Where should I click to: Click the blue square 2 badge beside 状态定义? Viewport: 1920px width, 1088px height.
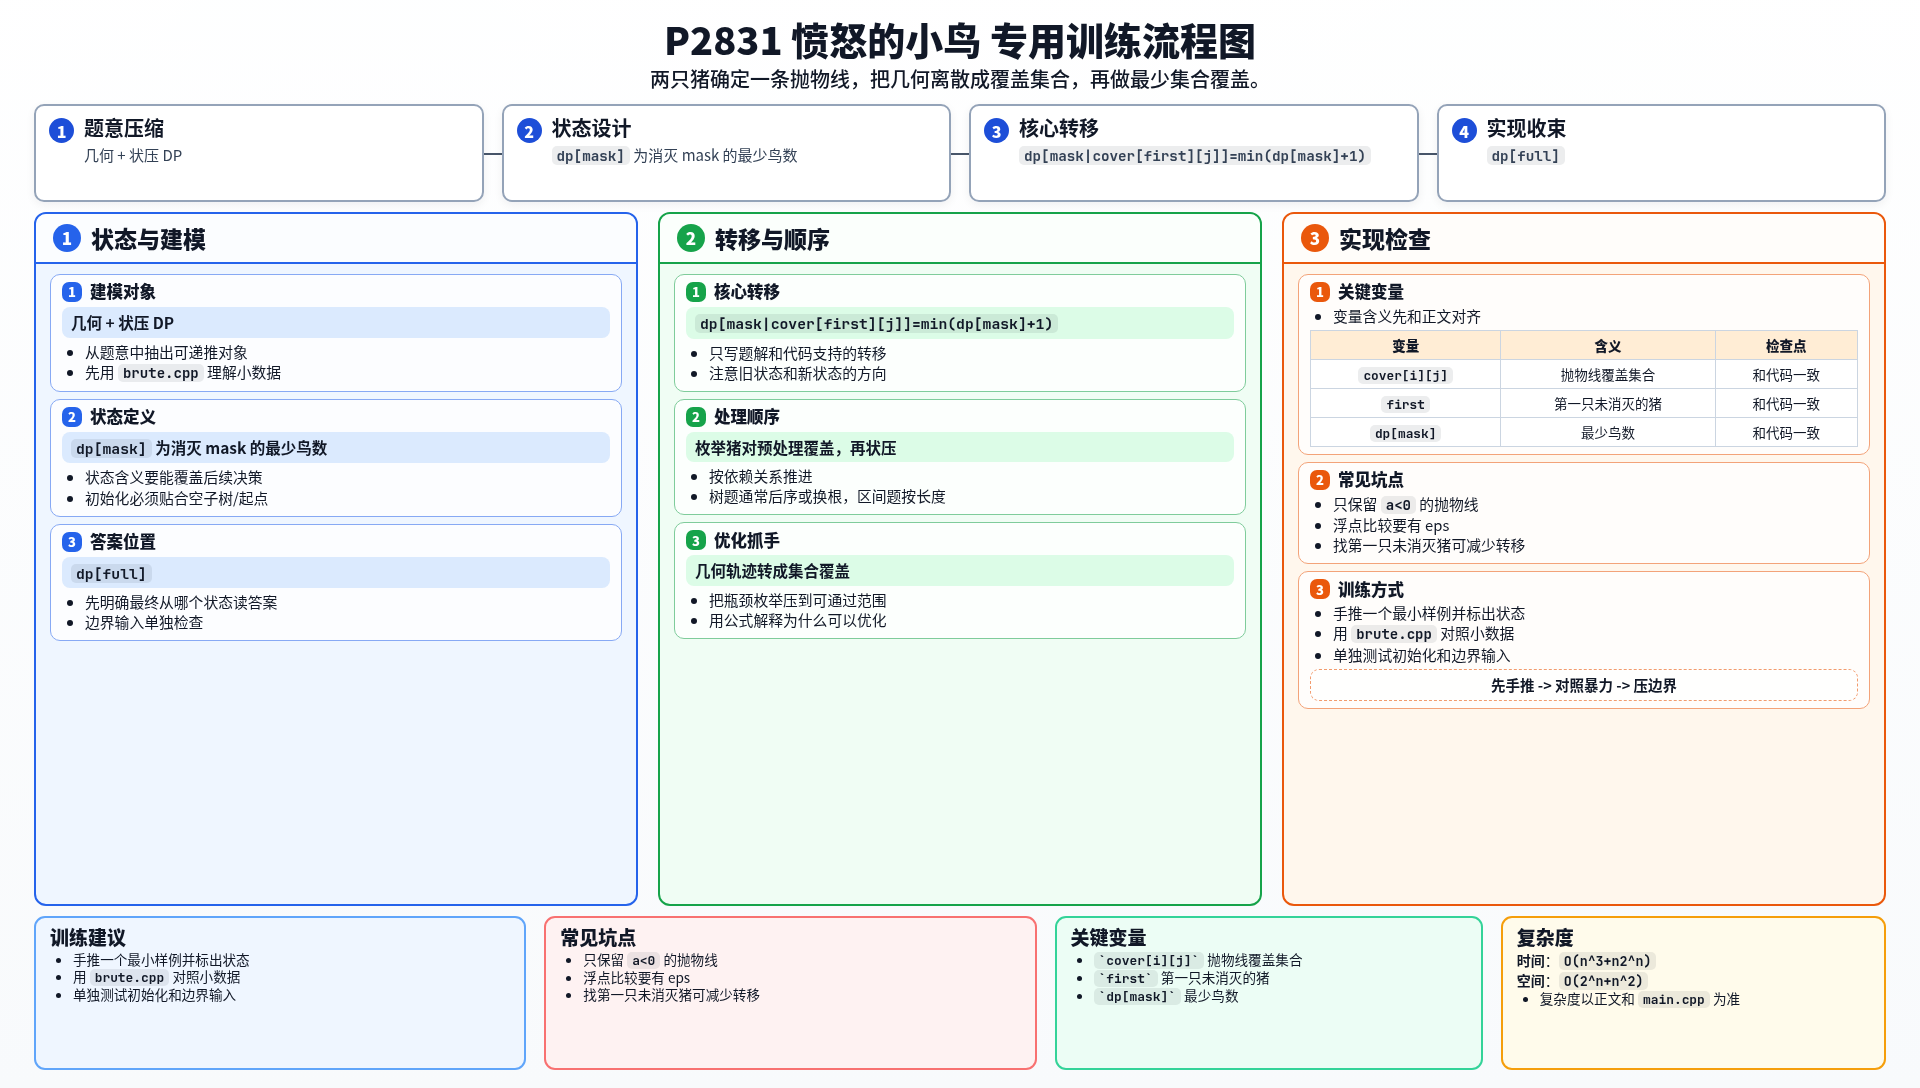[72, 417]
